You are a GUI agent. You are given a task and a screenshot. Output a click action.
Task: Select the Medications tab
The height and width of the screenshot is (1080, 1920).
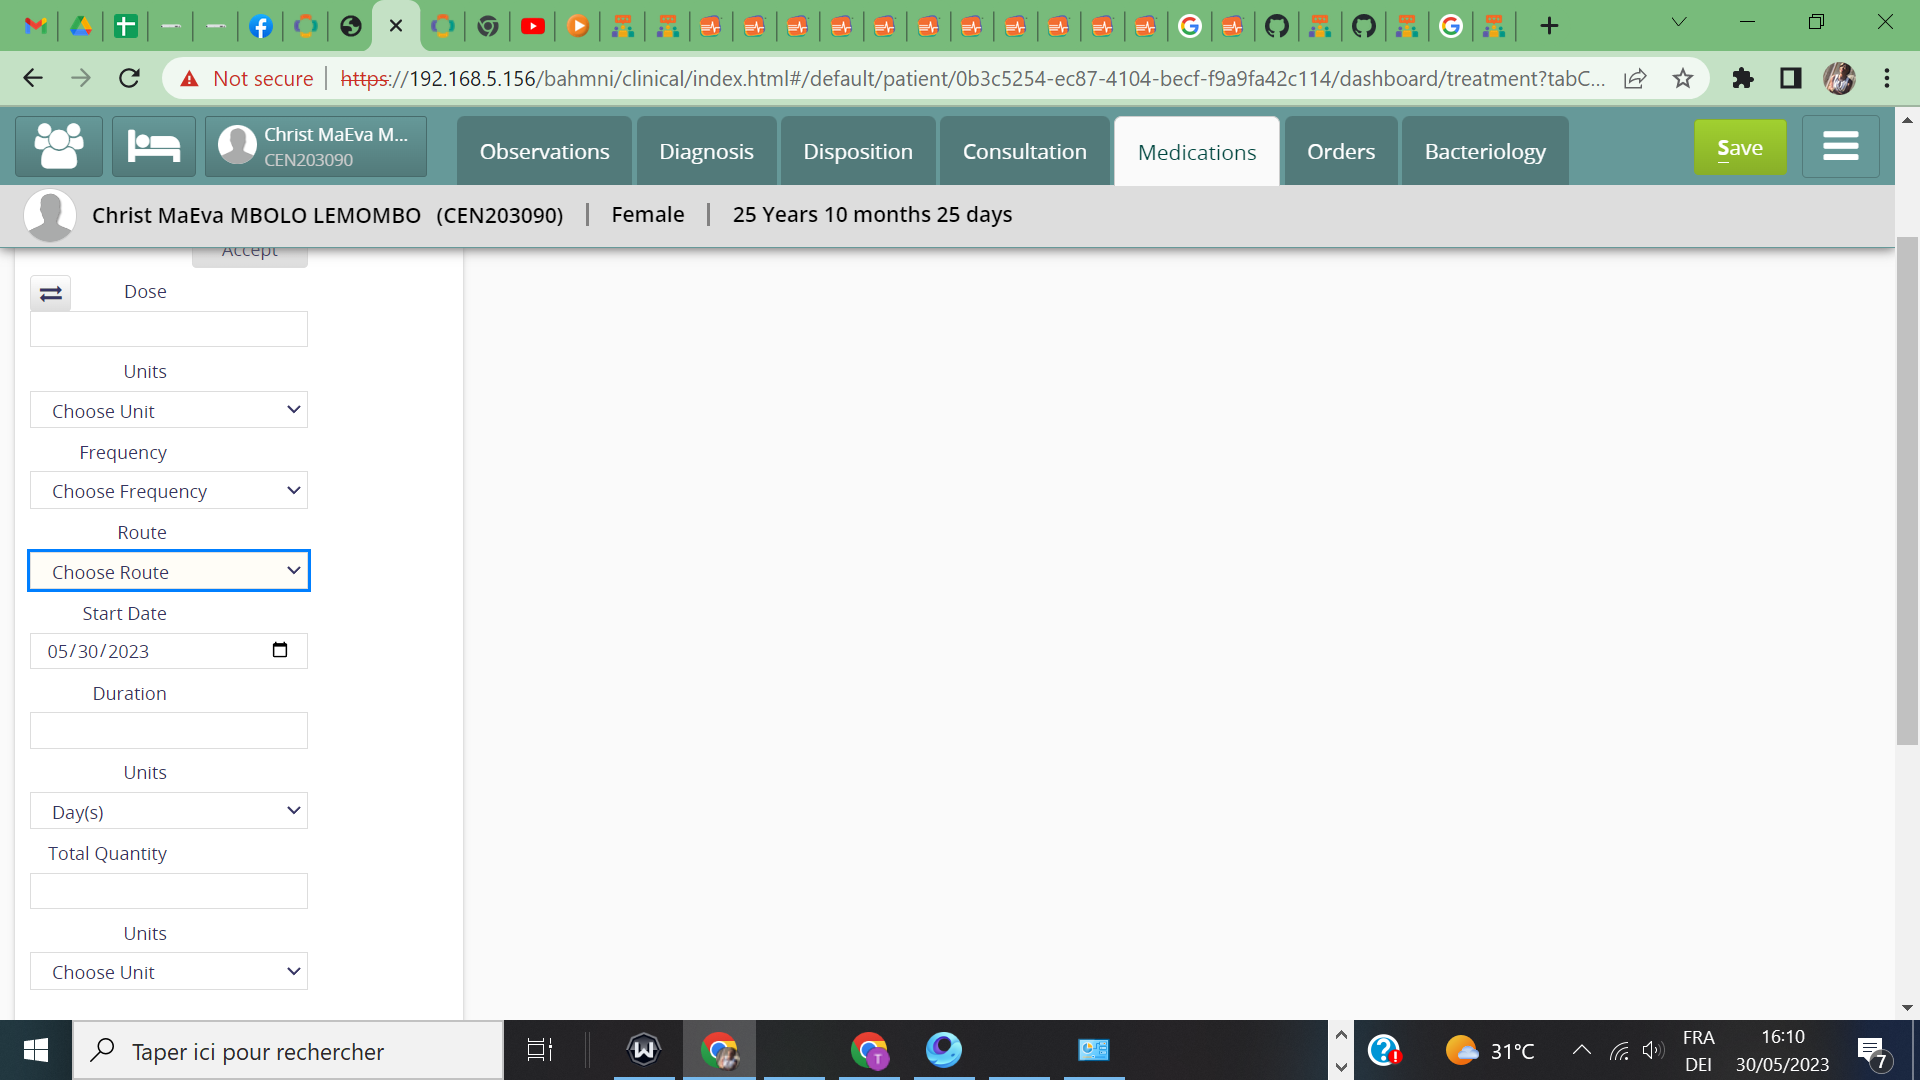coord(1197,152)
